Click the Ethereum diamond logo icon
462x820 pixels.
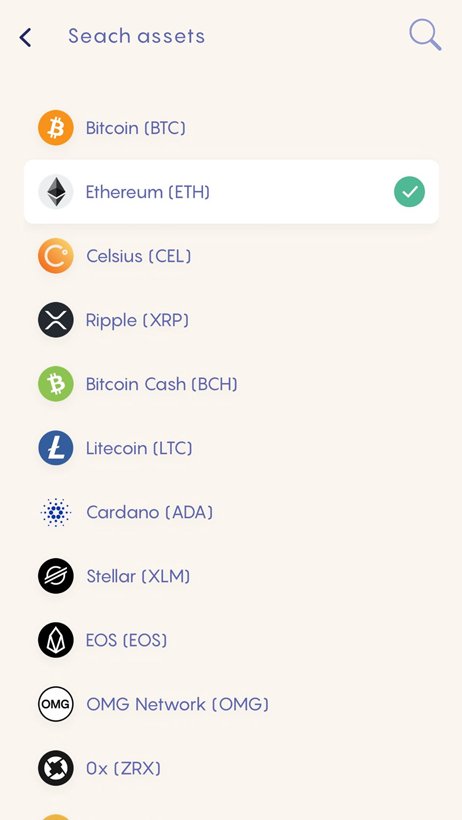pyautogui.click(x=55, y=192)
